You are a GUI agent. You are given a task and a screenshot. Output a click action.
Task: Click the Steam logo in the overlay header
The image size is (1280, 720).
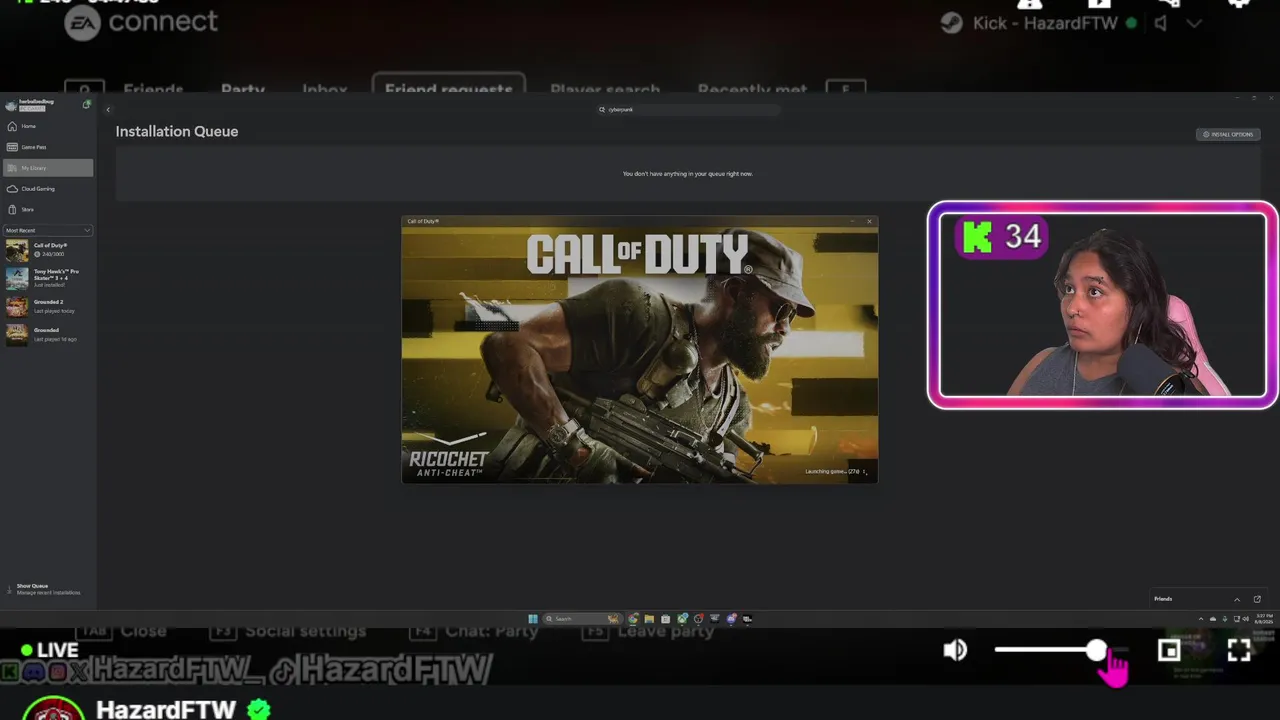[x=952, y=23]
